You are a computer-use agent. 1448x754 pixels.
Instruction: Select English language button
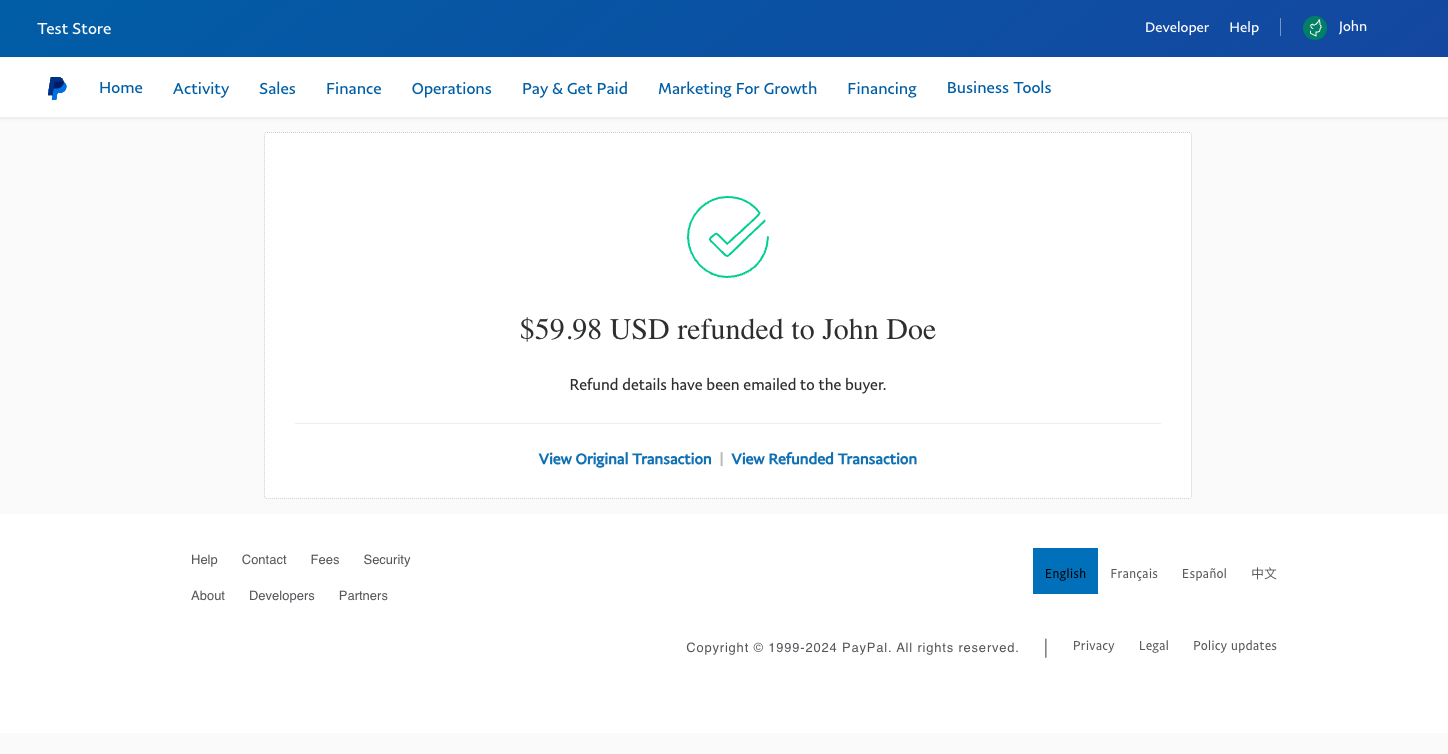1065,572
